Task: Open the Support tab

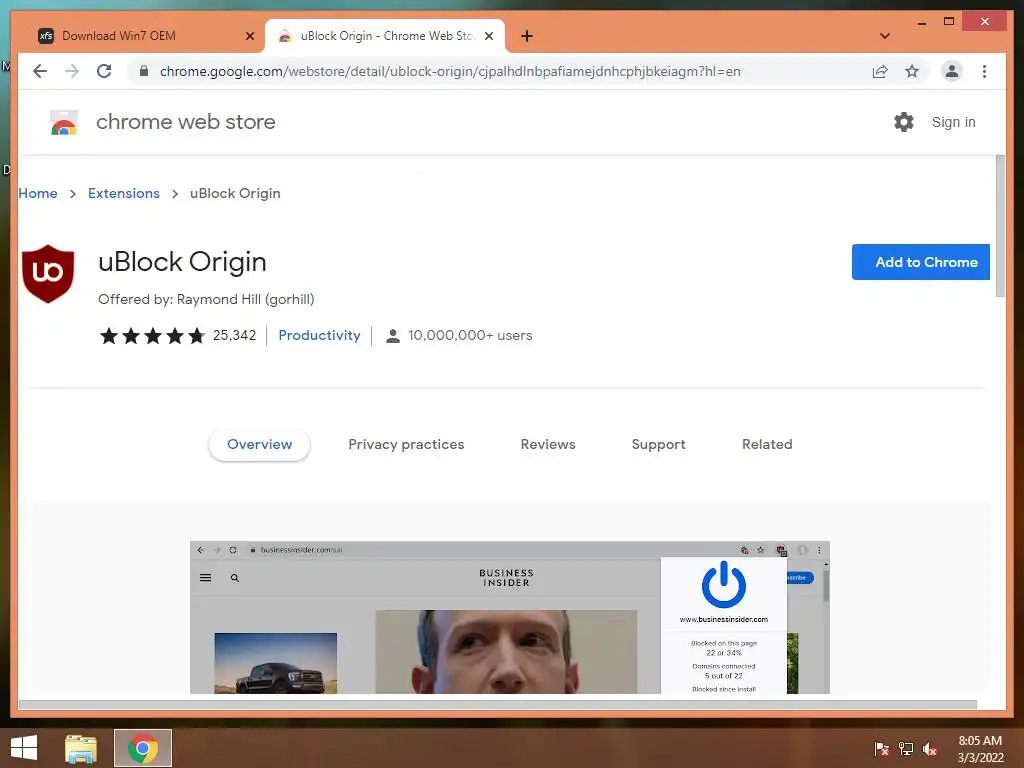Action: click(658, 445)
